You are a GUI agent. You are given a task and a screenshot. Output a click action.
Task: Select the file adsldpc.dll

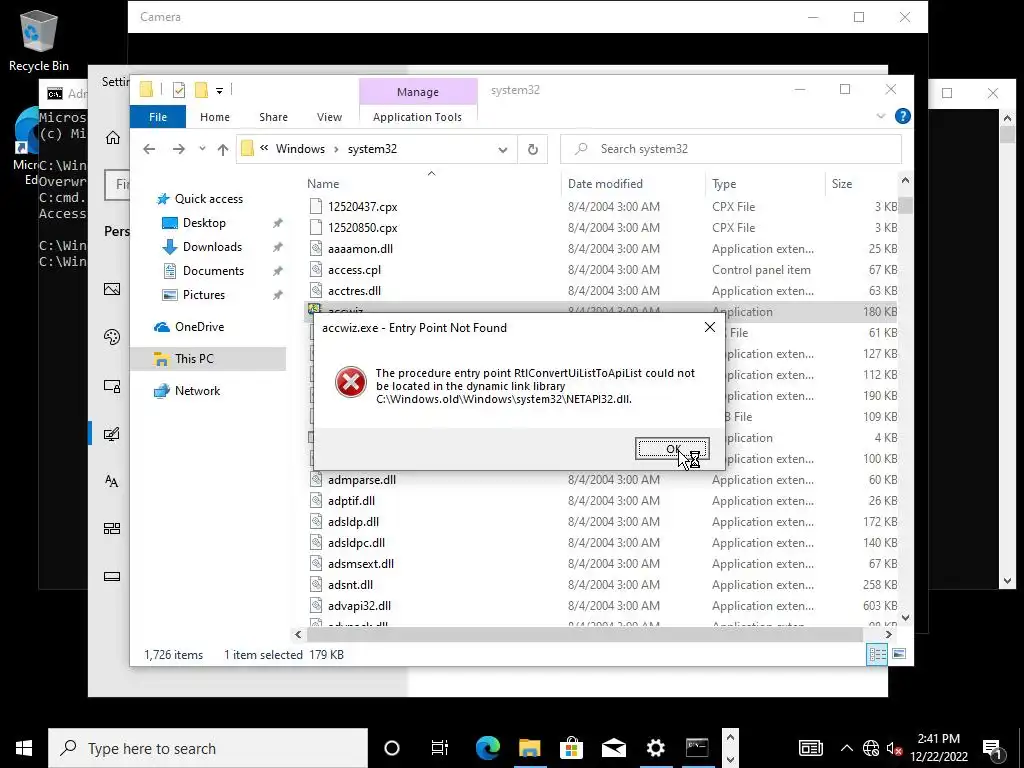click(356, 543)
